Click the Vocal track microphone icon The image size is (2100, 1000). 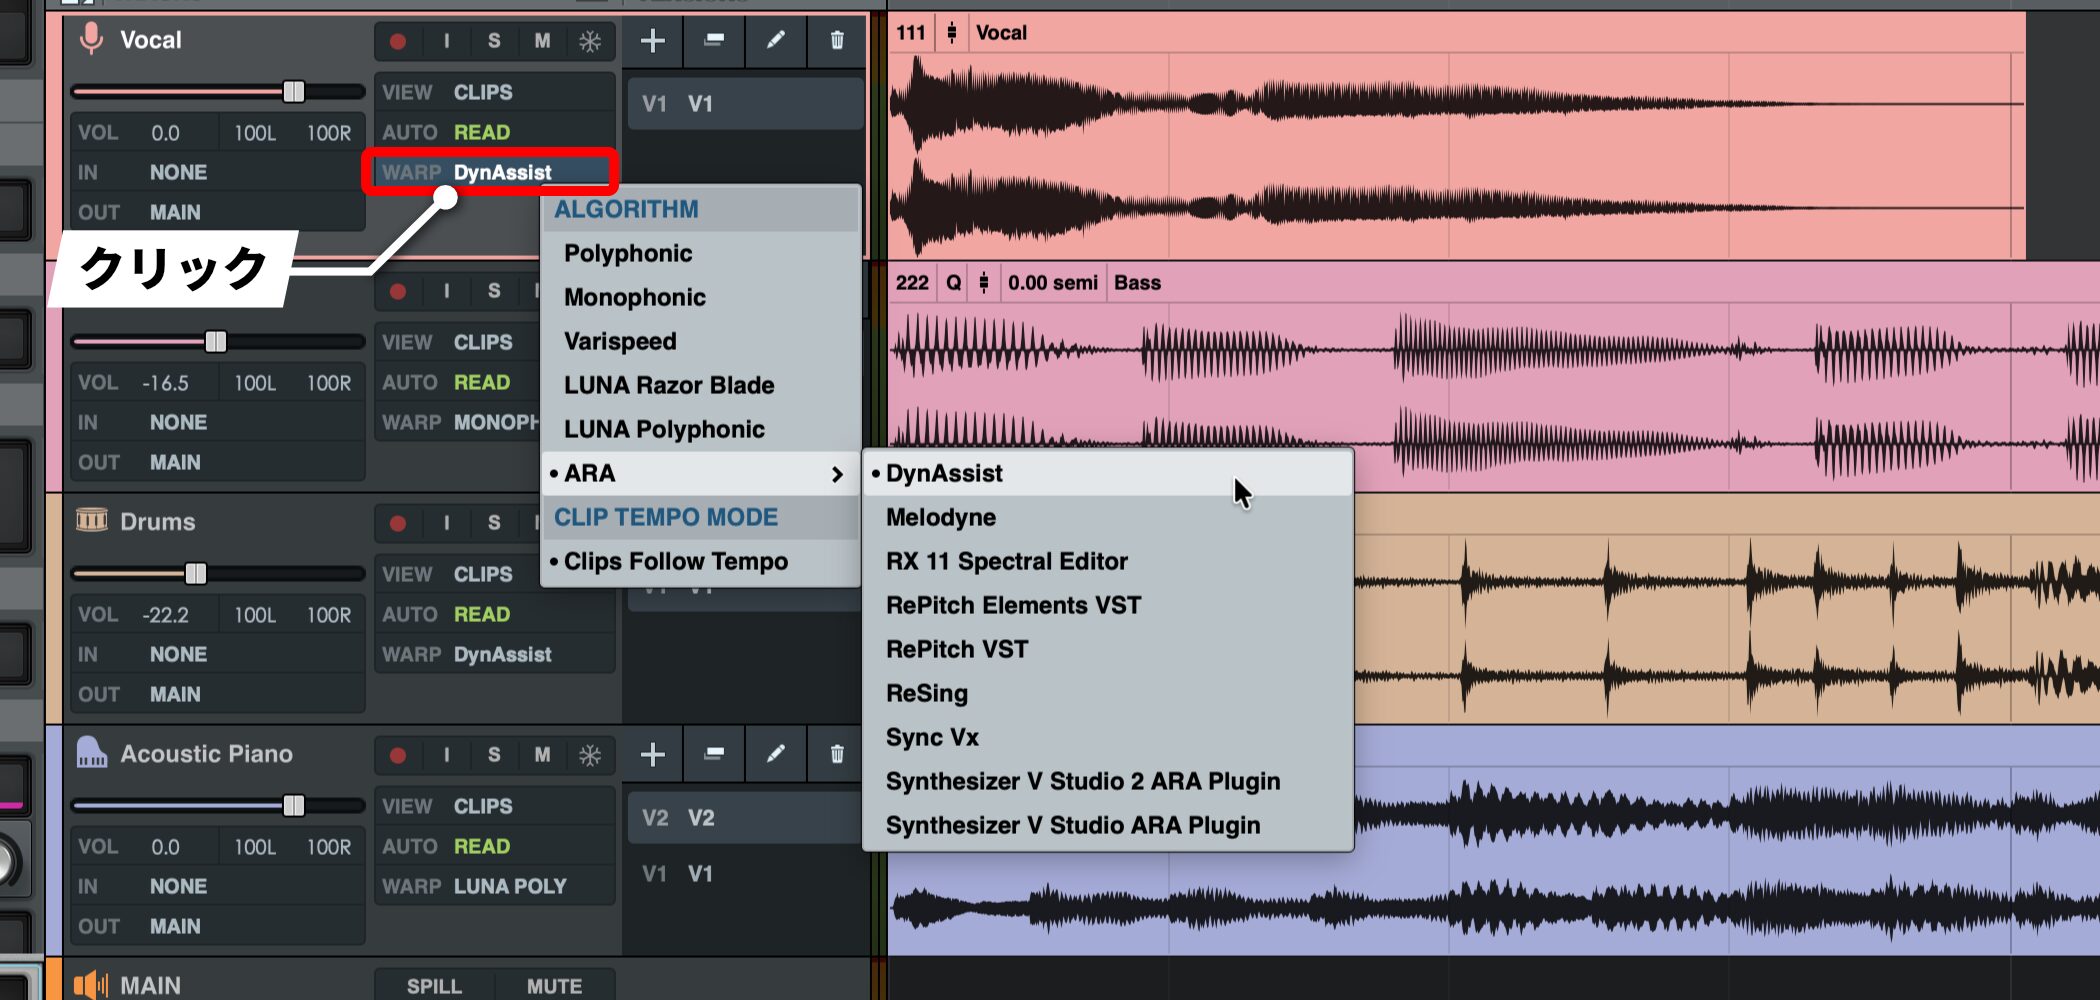pyautogui.click(x=91, y=39)
